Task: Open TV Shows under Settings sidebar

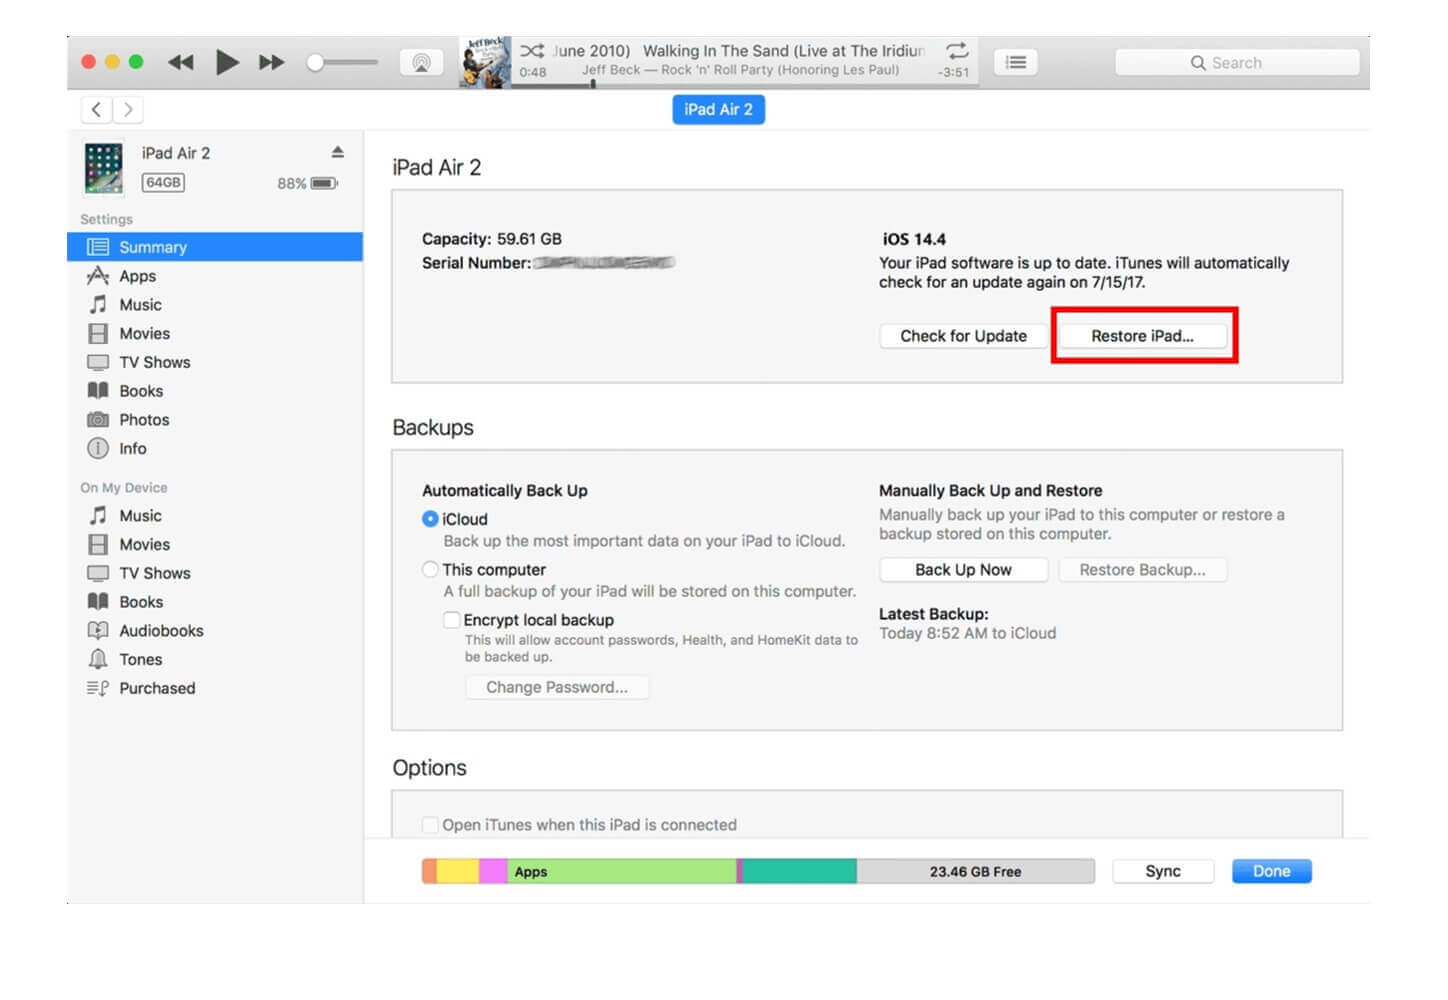Action: coord(215,362)
